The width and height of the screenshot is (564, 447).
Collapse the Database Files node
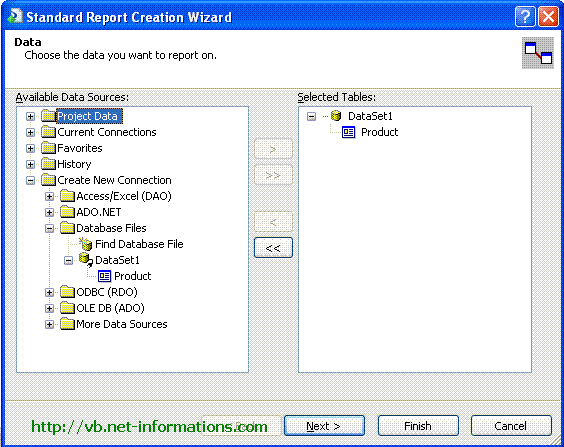[x=50, y=228]
